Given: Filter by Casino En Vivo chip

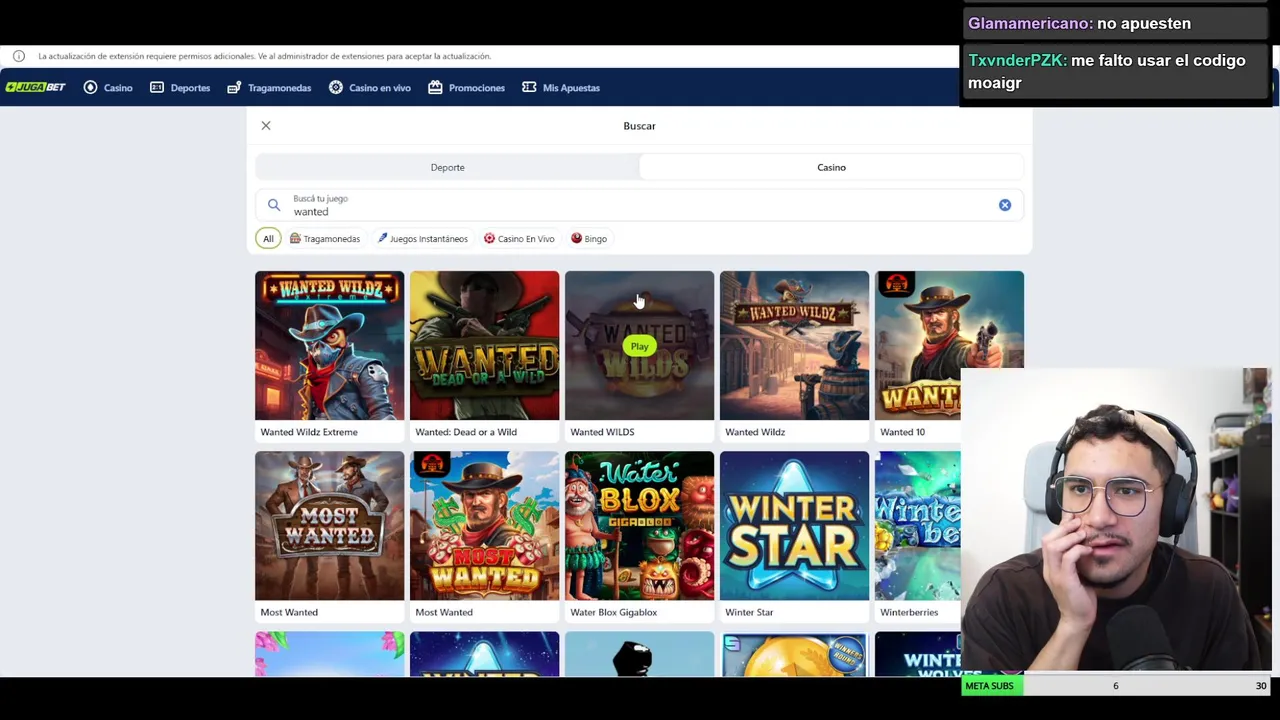Looking at the screenshot, I should pos(519,239).
